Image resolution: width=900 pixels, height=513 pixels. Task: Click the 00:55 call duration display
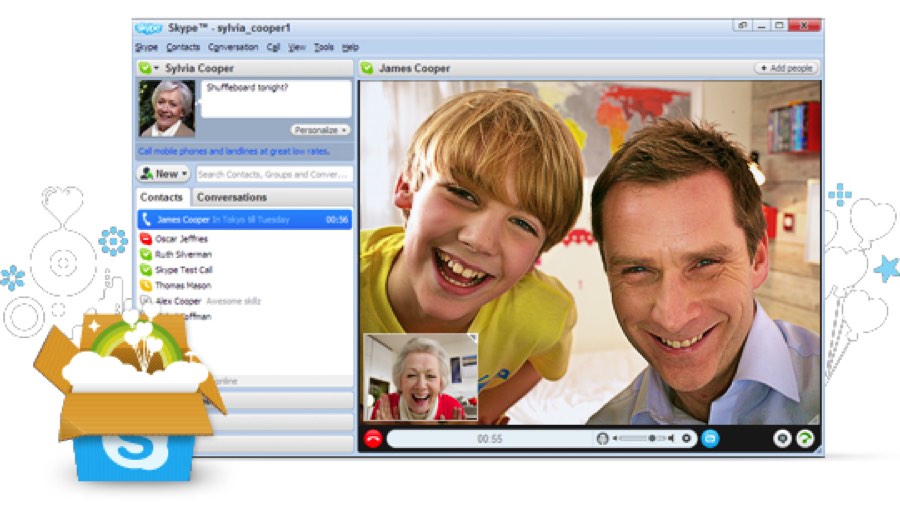[x=490, y=439]
